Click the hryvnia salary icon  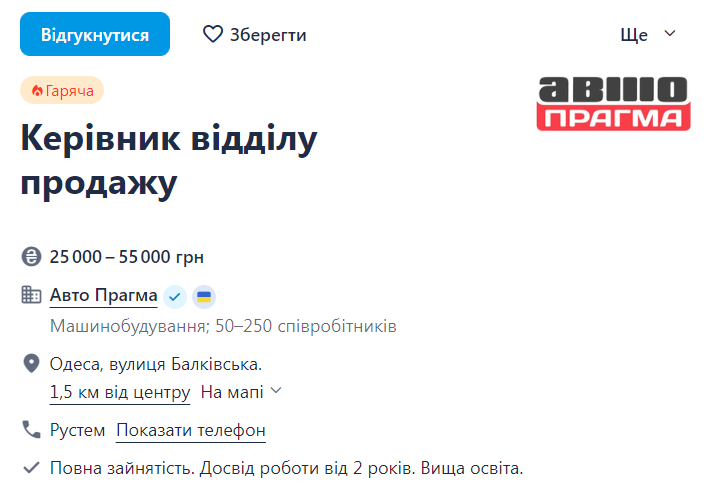click(x=31, y=257)
